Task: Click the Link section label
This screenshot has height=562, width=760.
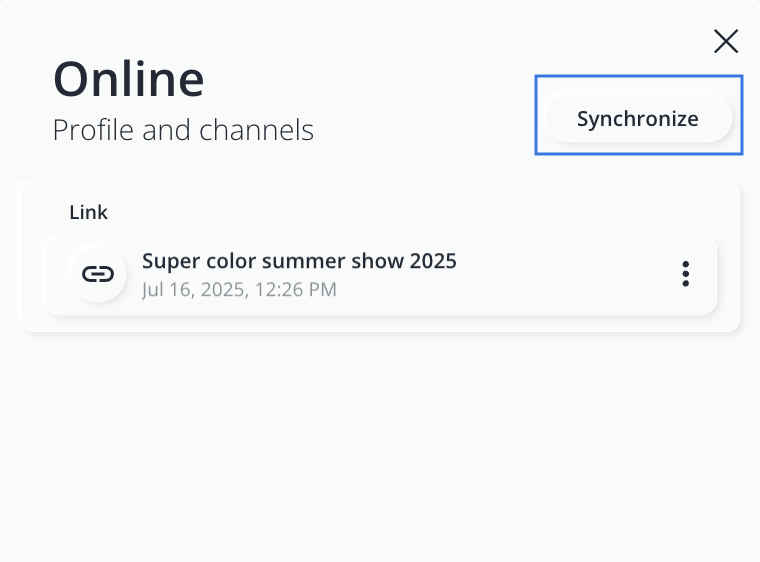Action: 88,212
